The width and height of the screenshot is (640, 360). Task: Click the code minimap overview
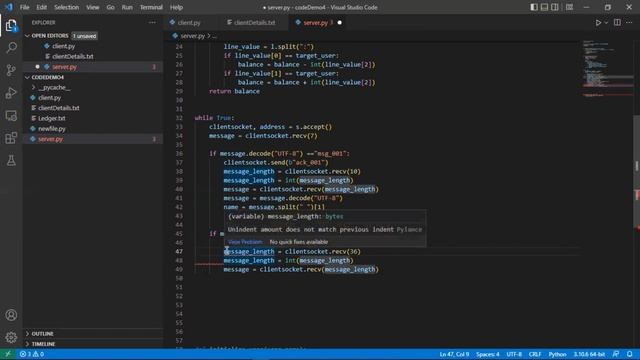(607, 69)
